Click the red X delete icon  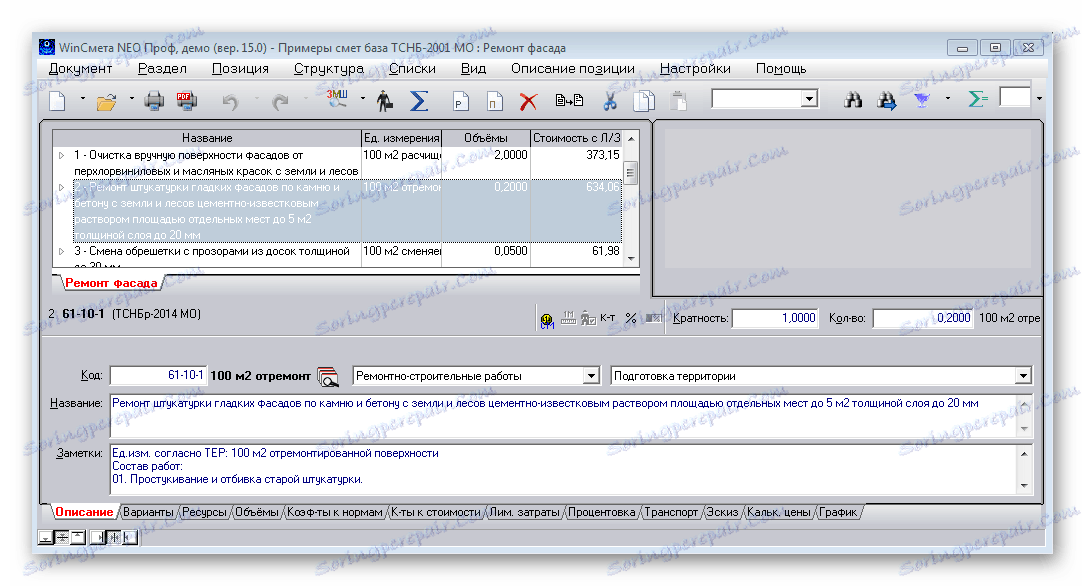point(528,102)
